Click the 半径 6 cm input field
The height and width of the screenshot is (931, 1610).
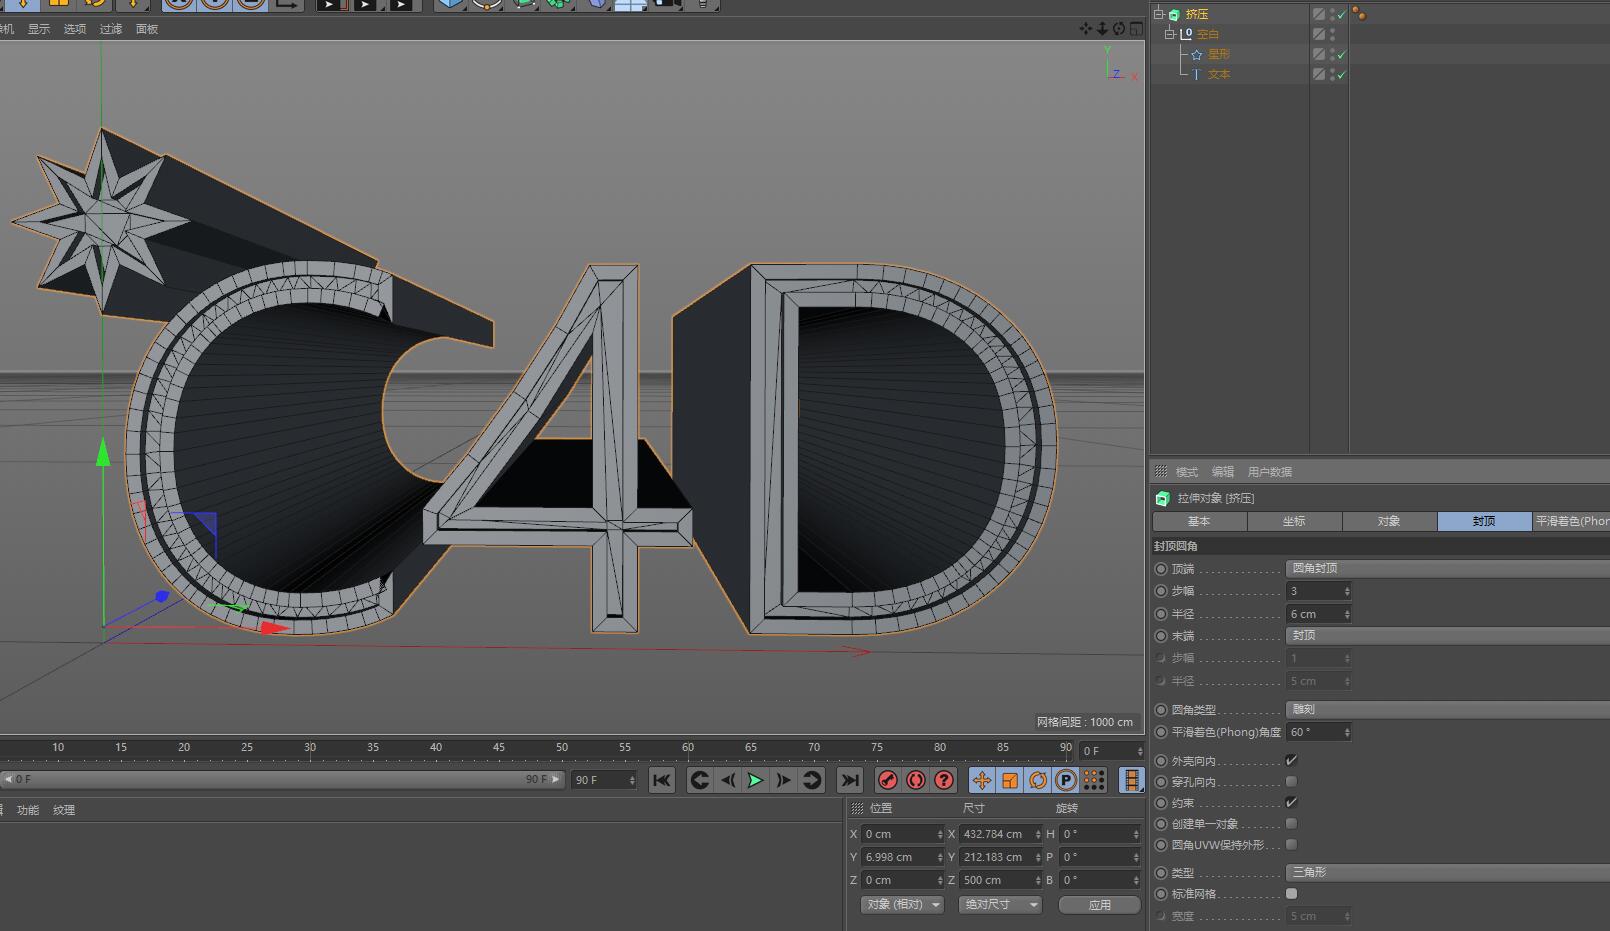[1313, 614]
